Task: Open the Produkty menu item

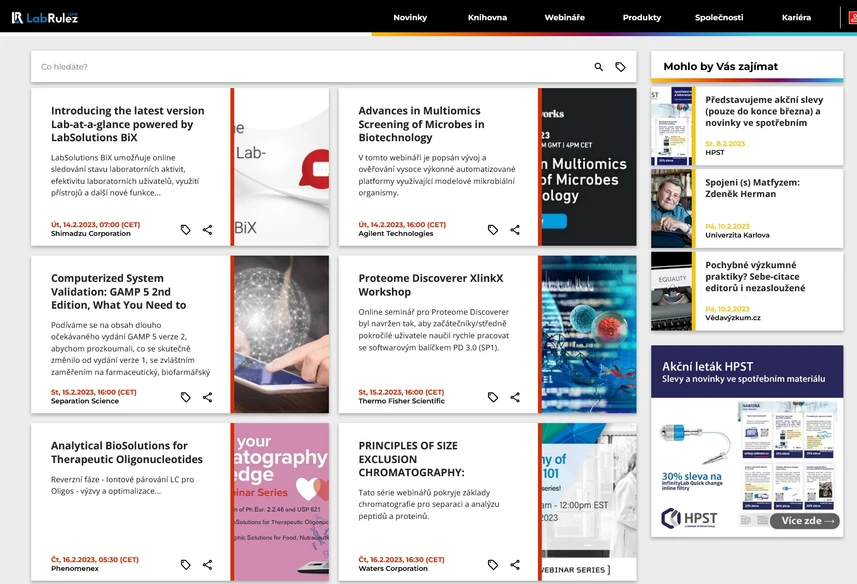Action: coord(642,17)
